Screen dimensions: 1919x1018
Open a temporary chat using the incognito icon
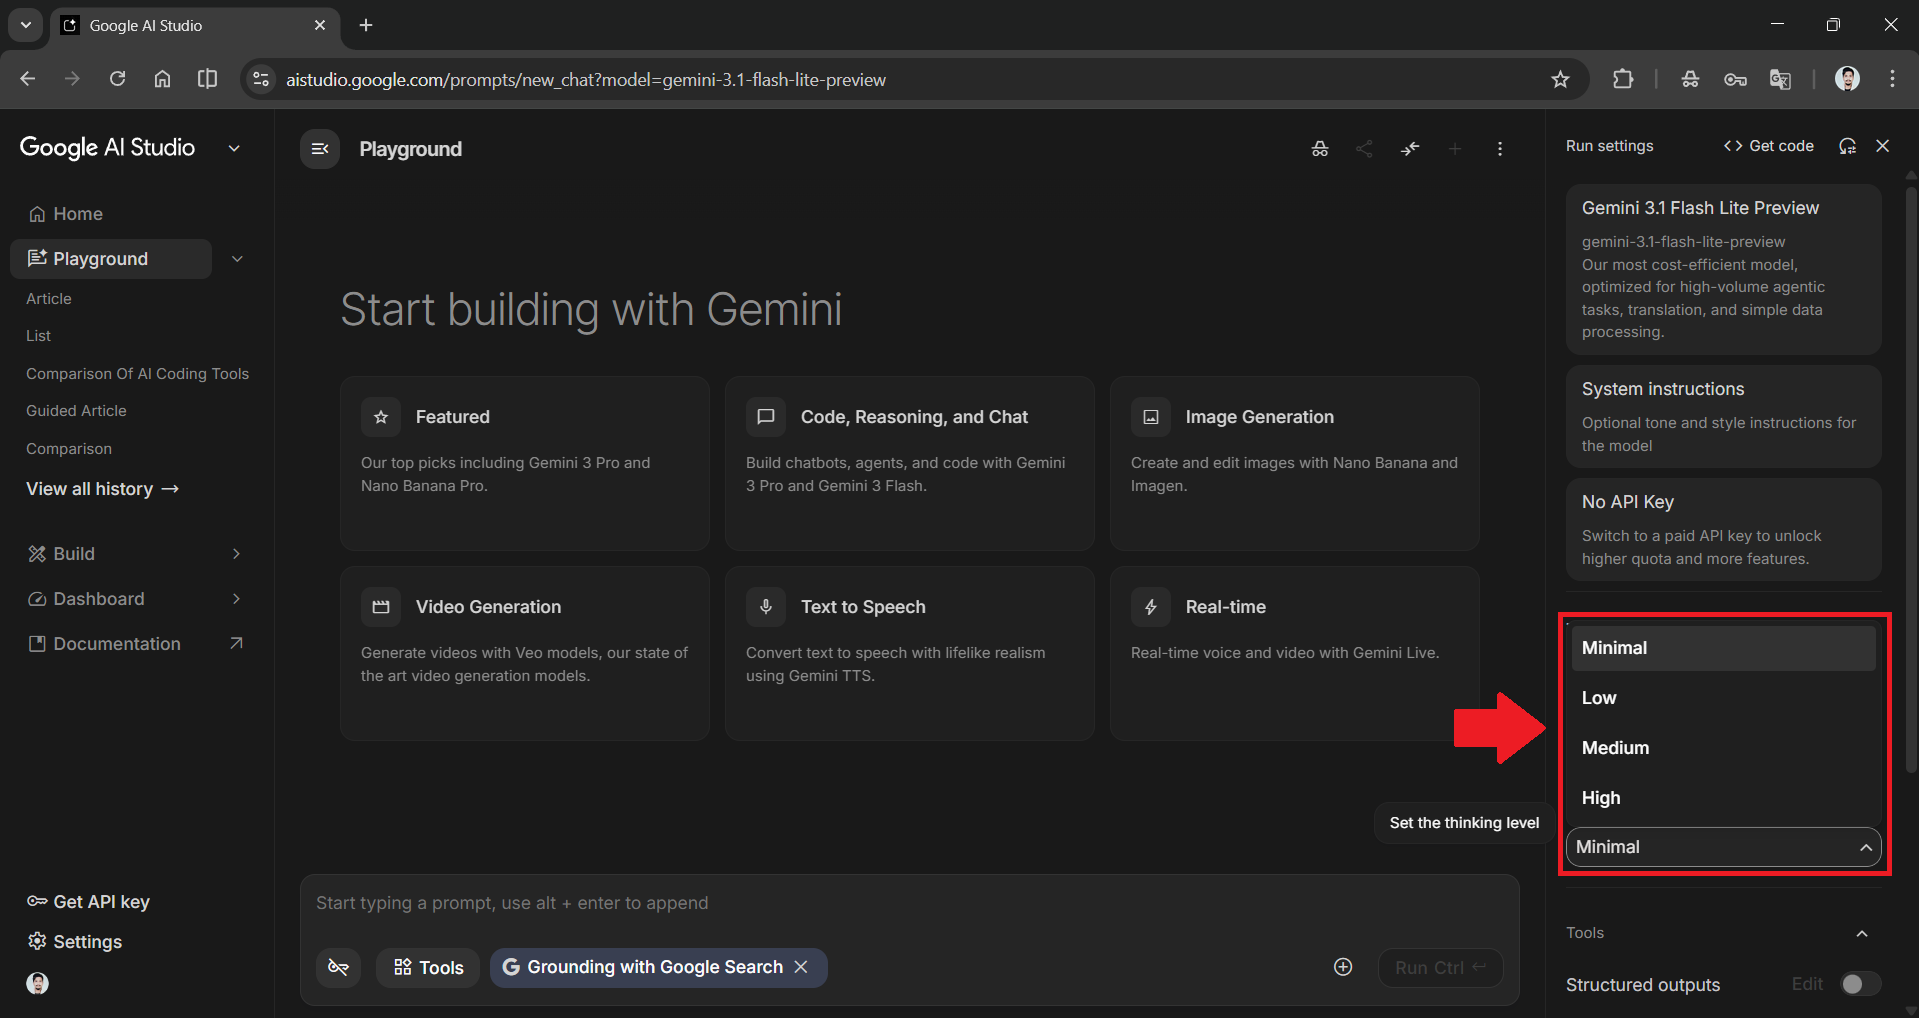pyautogui.click(x=1319, y=148)
